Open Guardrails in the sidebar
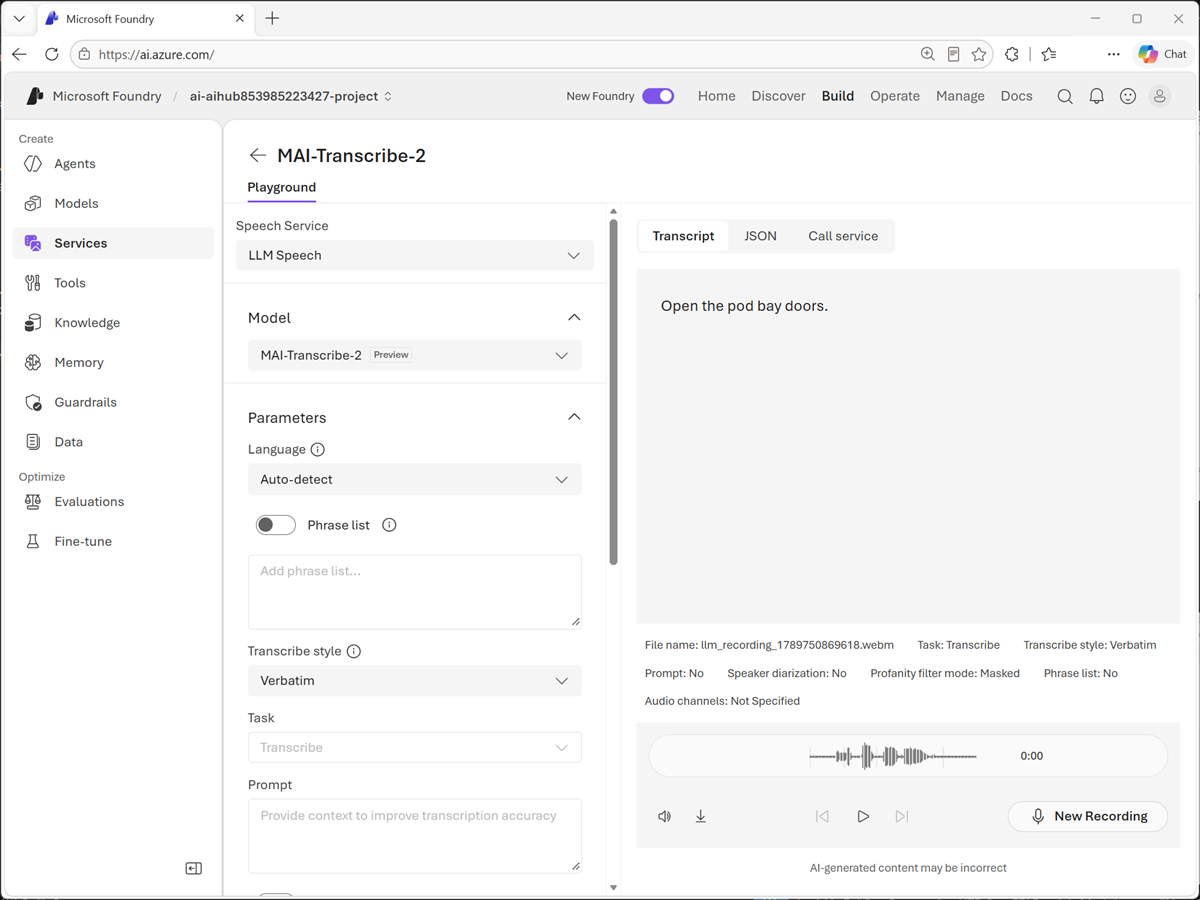Viewport: 1200px width, 900px height. pyautogui.click(x=113, y=402)
